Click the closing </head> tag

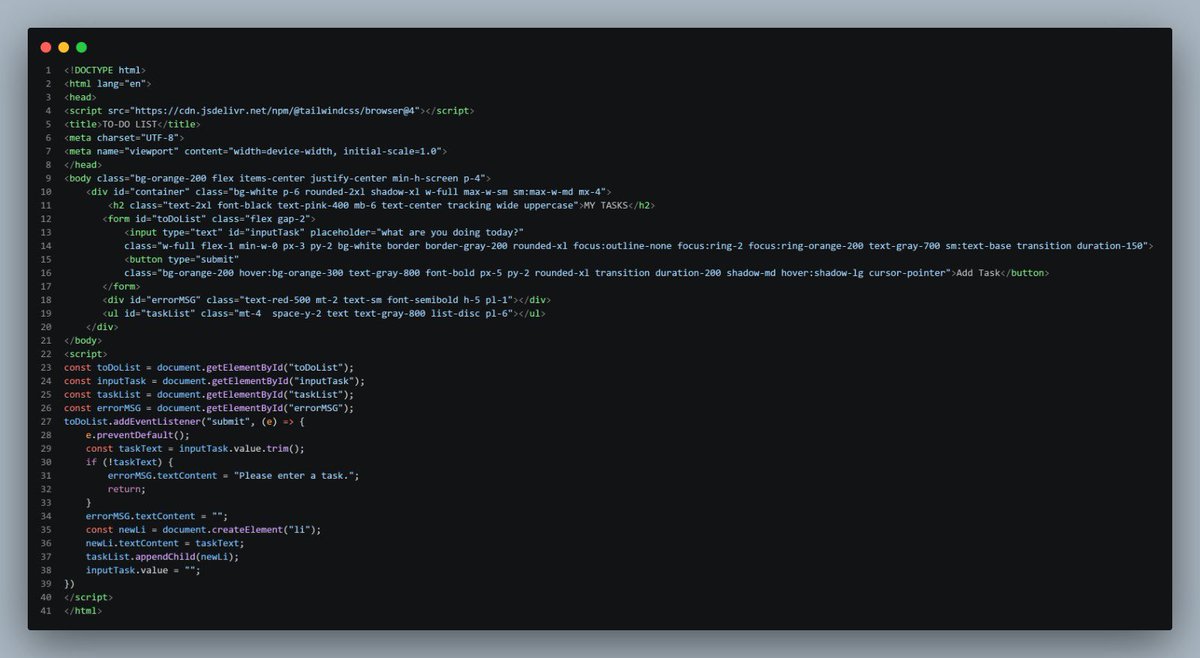pyautogui.click(x=83, y=164)
